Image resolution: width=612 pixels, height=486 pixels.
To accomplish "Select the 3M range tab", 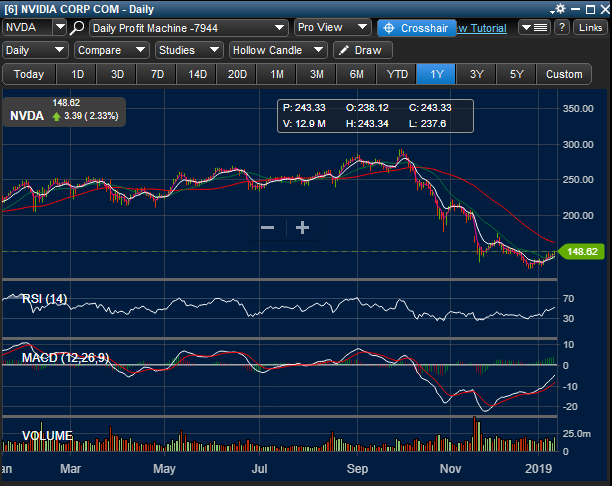I will pyautogui.click(x=317, y=74).
